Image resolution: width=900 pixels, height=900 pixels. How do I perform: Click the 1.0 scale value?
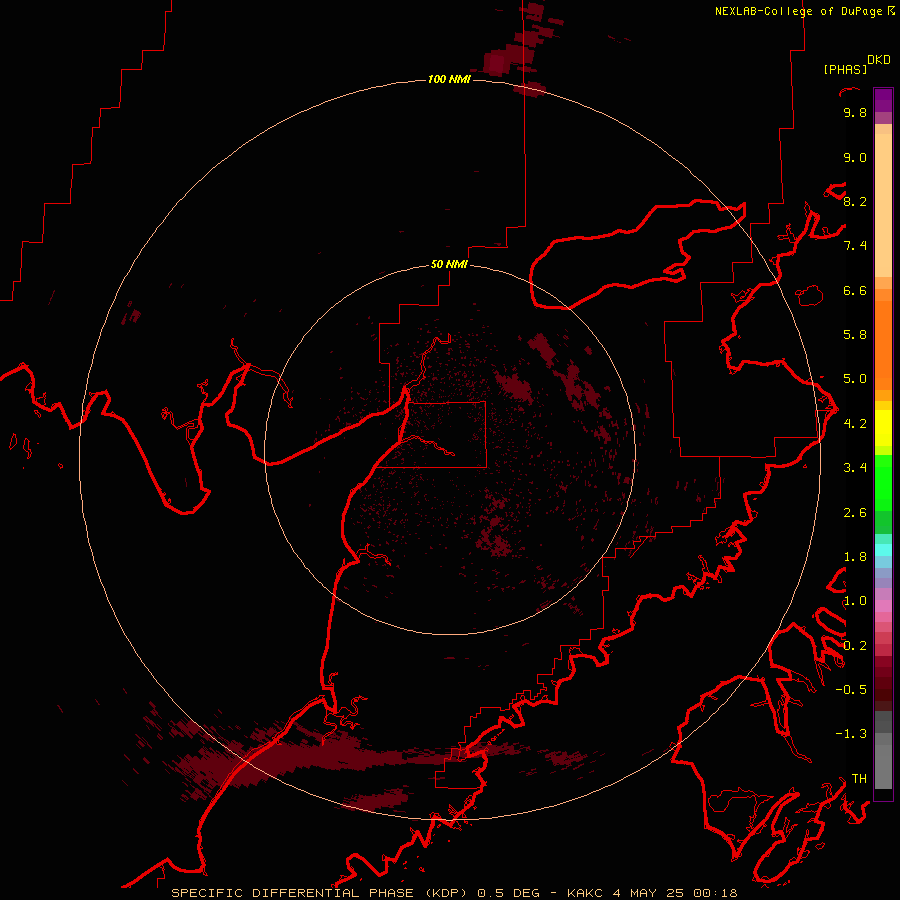(855, 601)
